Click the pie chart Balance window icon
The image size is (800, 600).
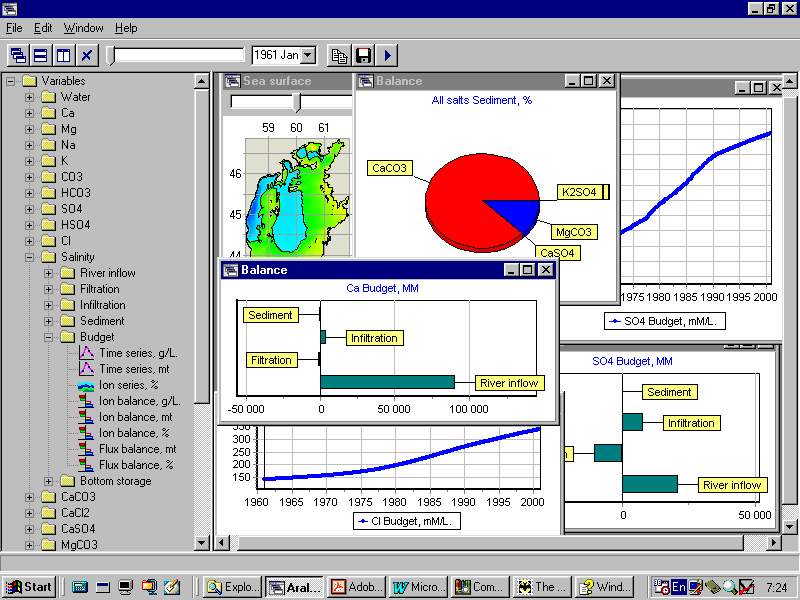pos(365,81)
